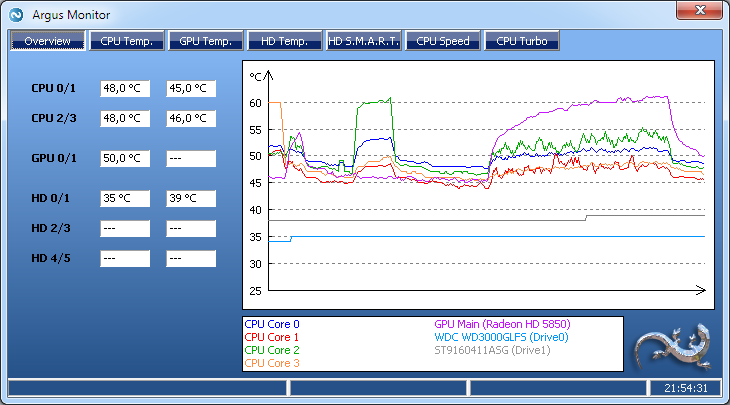Click the GPU 0 temperature field 50,0 °C

pyautogui.click(x=125, y=158)
